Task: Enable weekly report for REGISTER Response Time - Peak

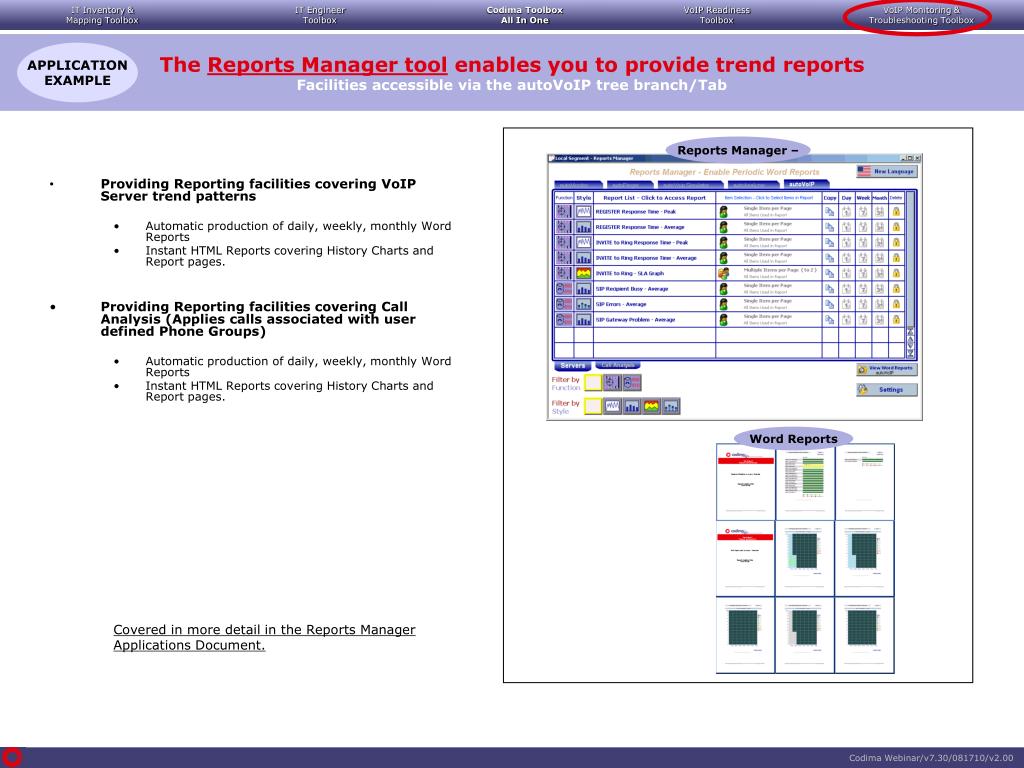Action: click(x=863, y=212)
